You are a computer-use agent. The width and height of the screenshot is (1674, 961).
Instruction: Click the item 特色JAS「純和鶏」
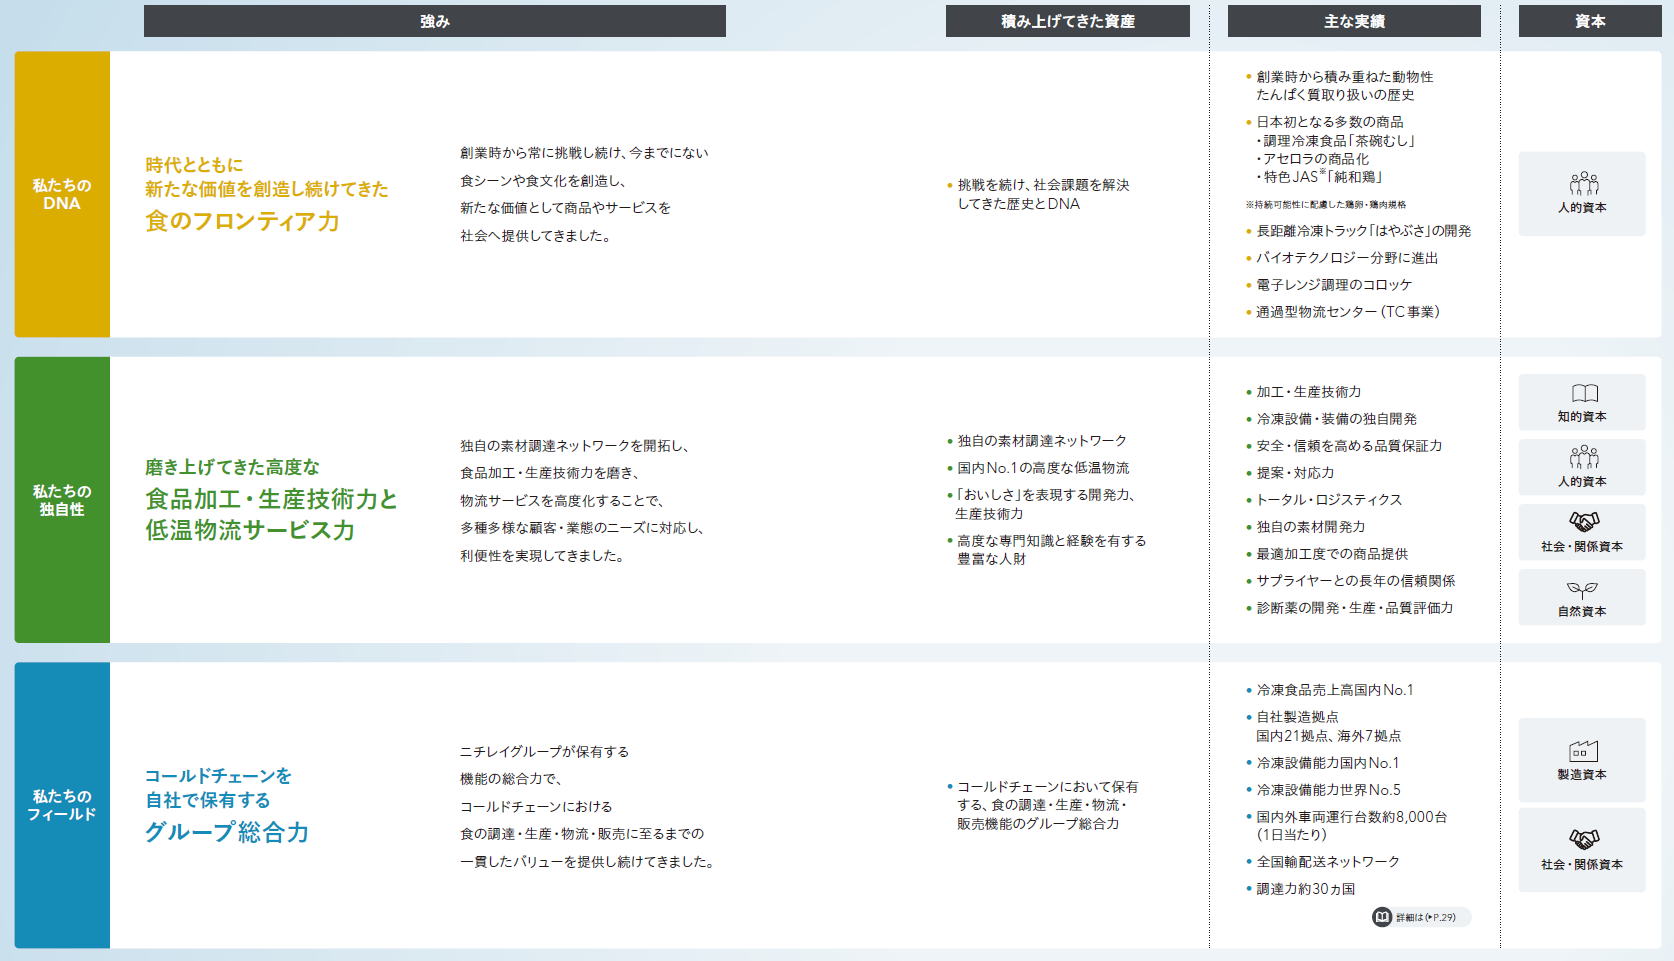click(1319, 177)
